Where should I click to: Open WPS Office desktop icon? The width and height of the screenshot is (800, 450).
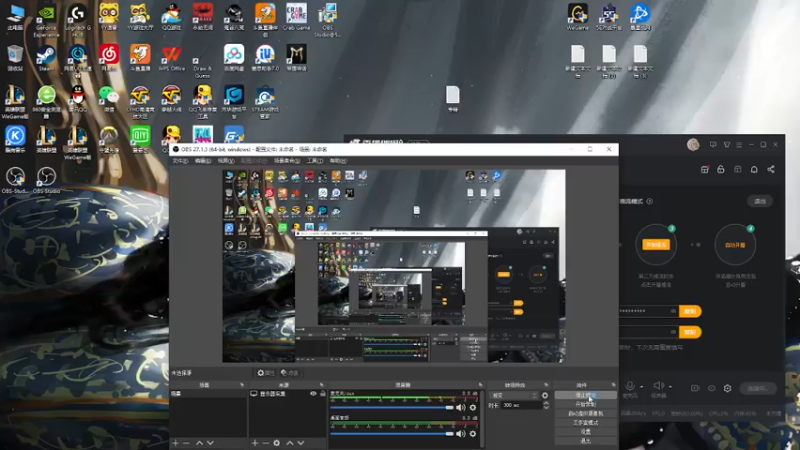click(172, 56)
